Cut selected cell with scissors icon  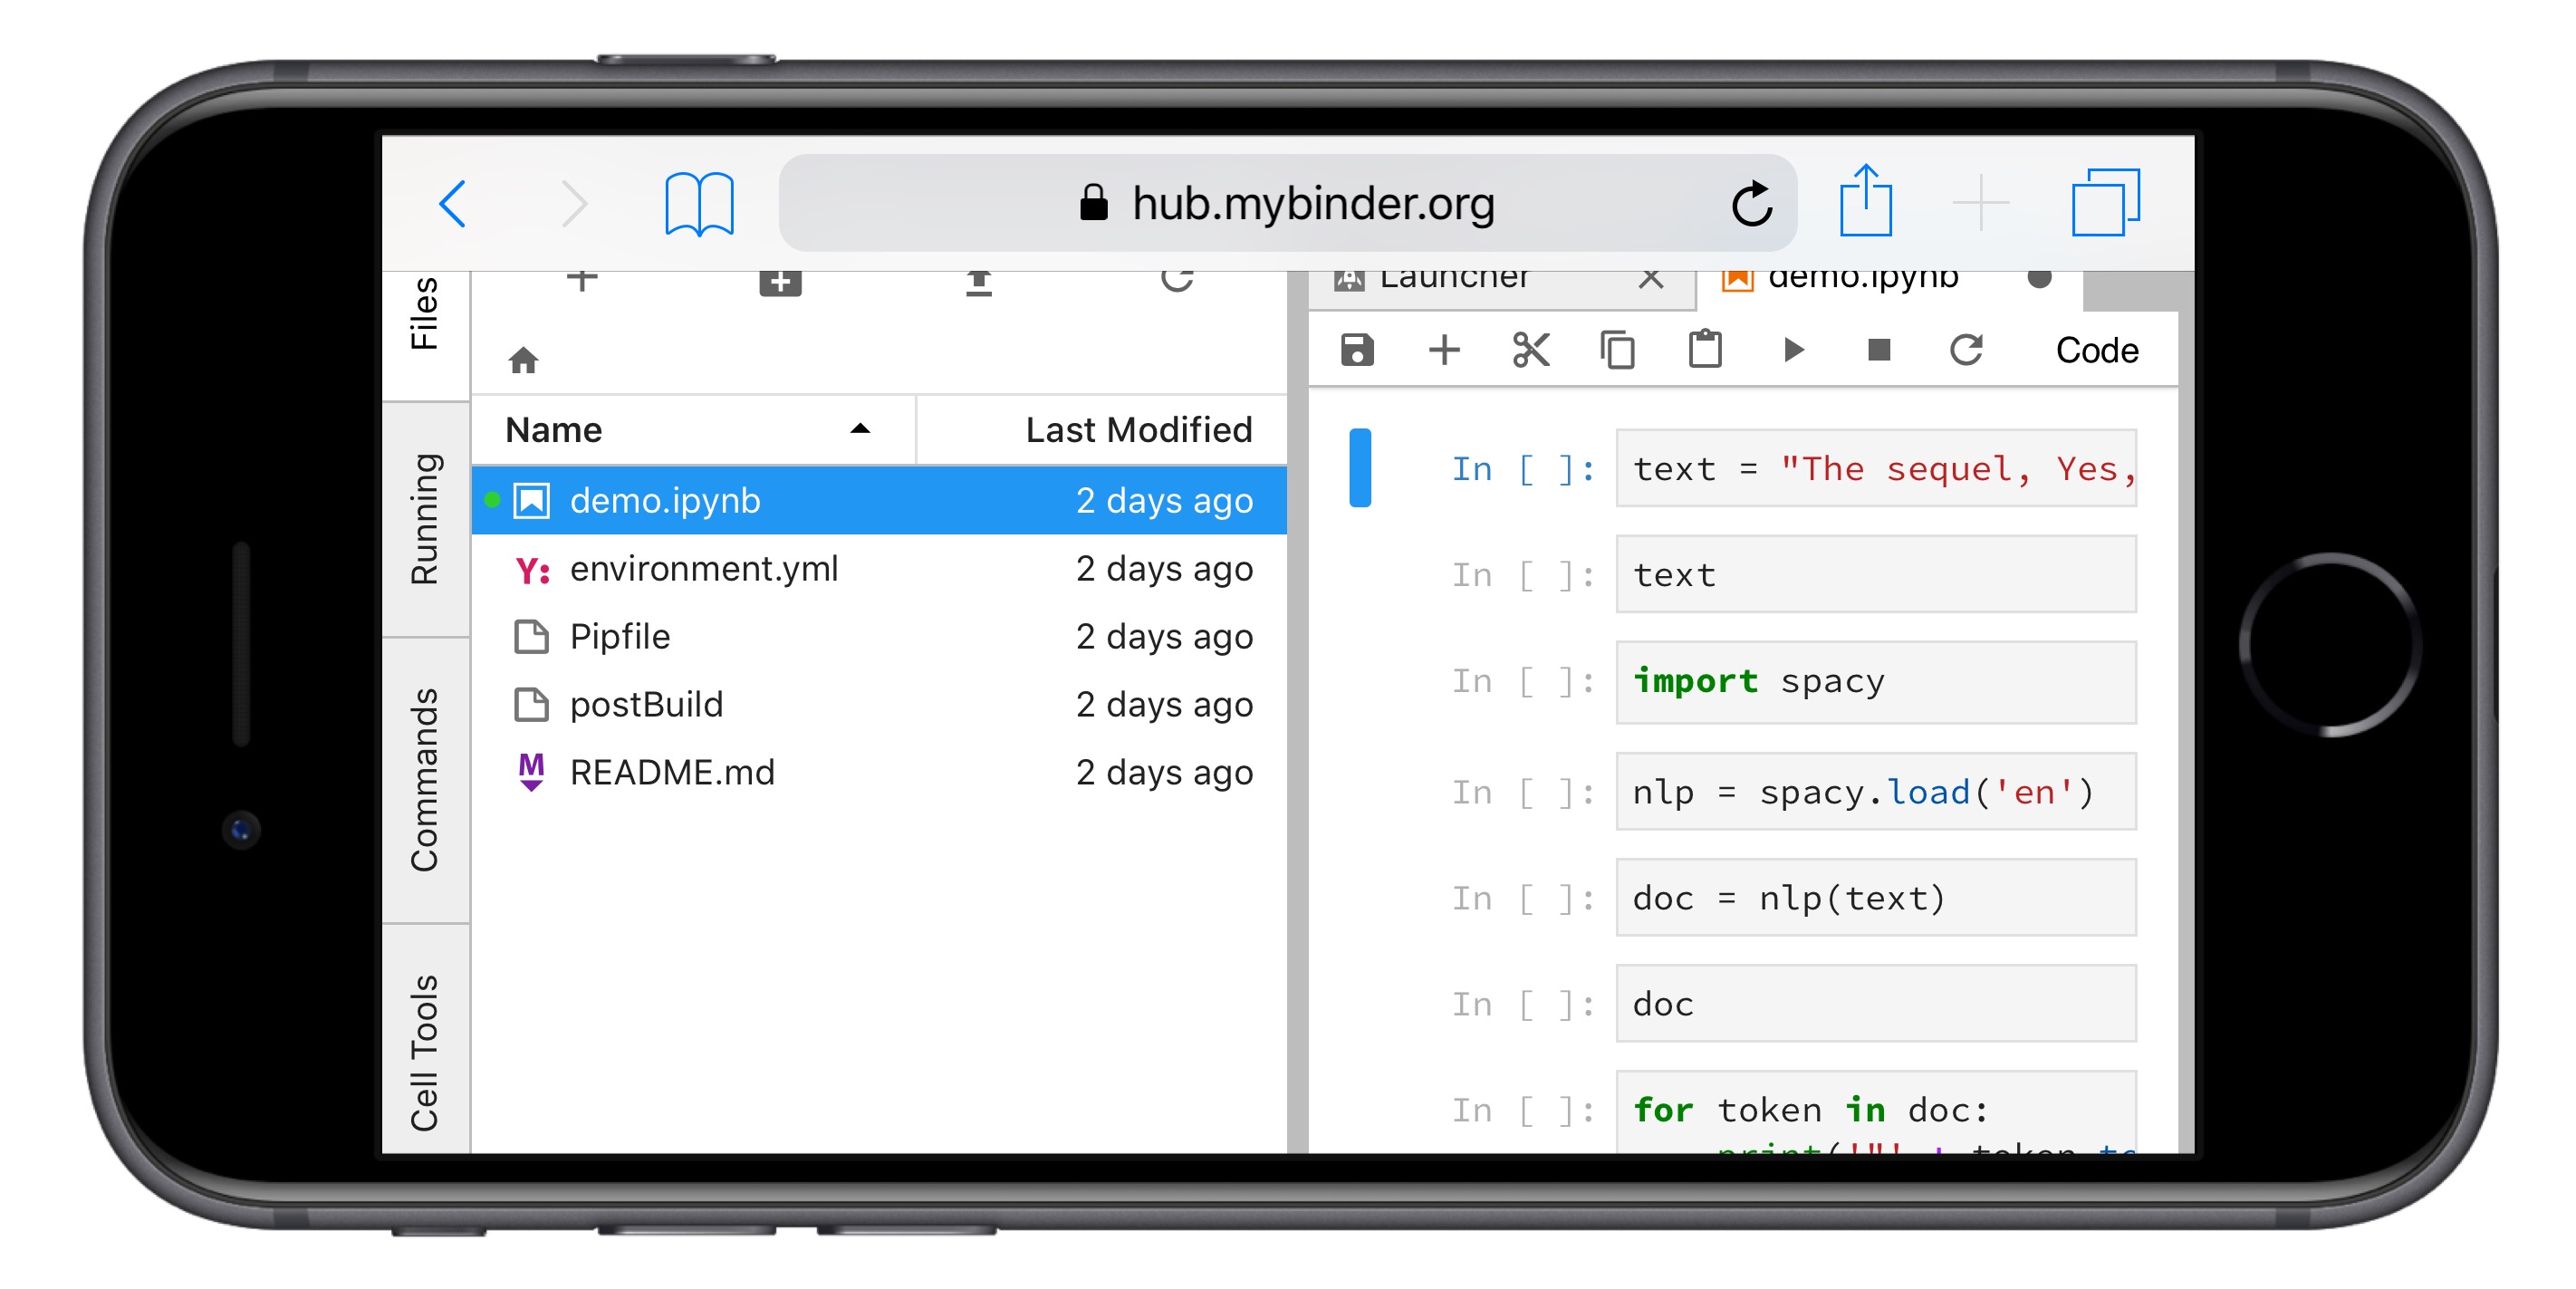[x=1530, y=351]
